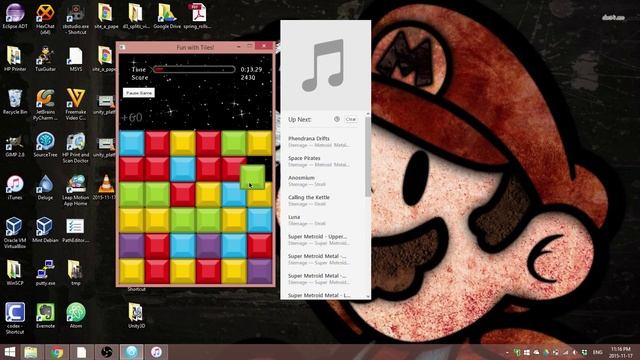Launch Evernote from the desktop
Viewport: 640px width, 360px height.
pyautogui.click(x=45, y=315)
